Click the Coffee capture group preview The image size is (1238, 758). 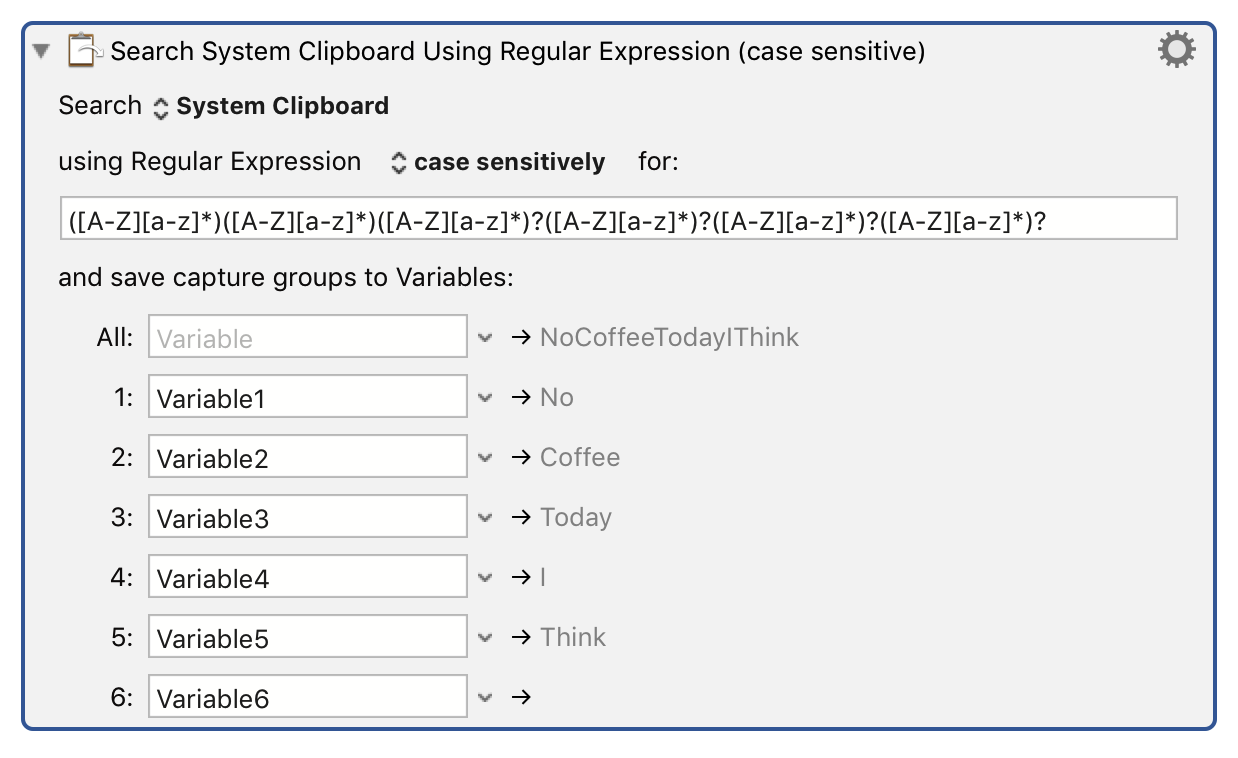coord(580,457)
